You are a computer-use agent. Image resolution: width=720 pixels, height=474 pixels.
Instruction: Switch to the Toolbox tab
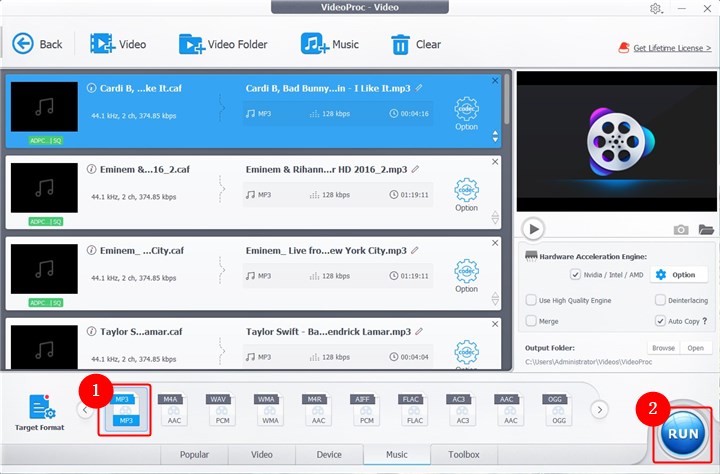click(464, 455)
